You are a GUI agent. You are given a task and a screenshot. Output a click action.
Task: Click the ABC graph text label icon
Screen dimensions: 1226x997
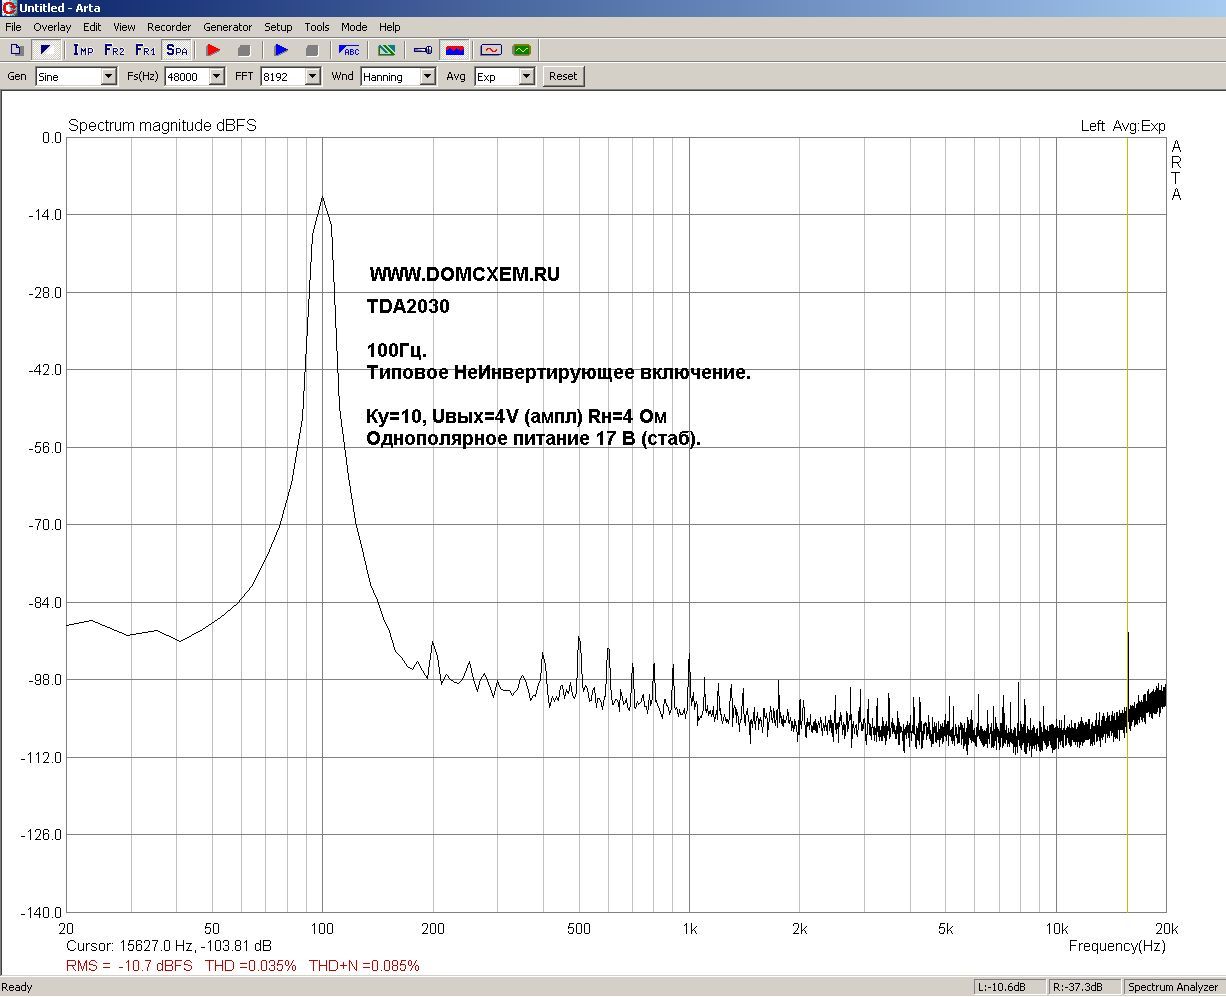click(x=350, y=49)
